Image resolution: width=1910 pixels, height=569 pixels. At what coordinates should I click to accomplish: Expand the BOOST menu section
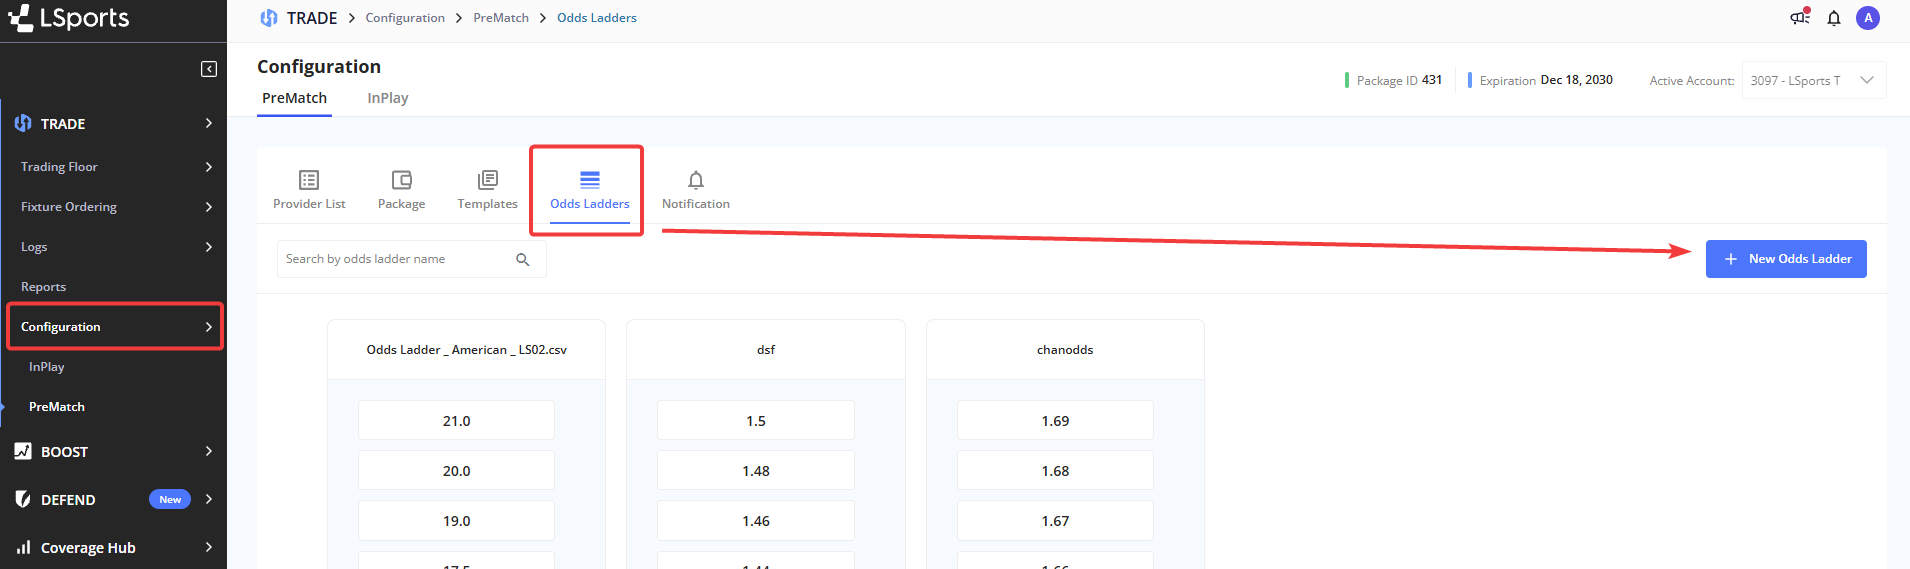coord(114,452)
